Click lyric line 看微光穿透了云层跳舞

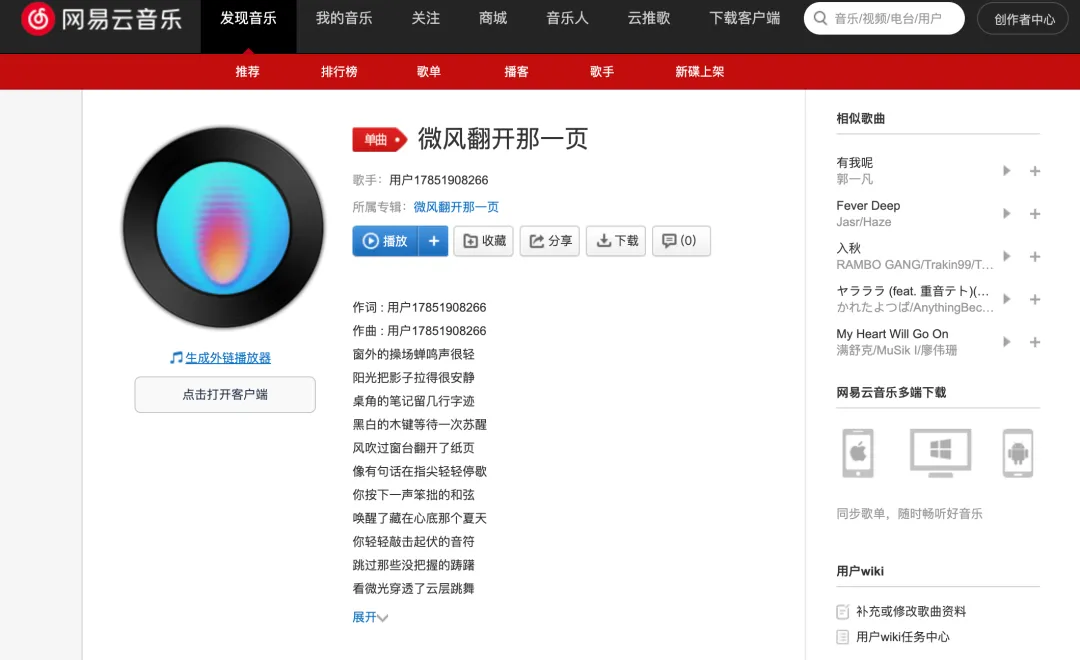pyautogui.click(x=413, y=588)
